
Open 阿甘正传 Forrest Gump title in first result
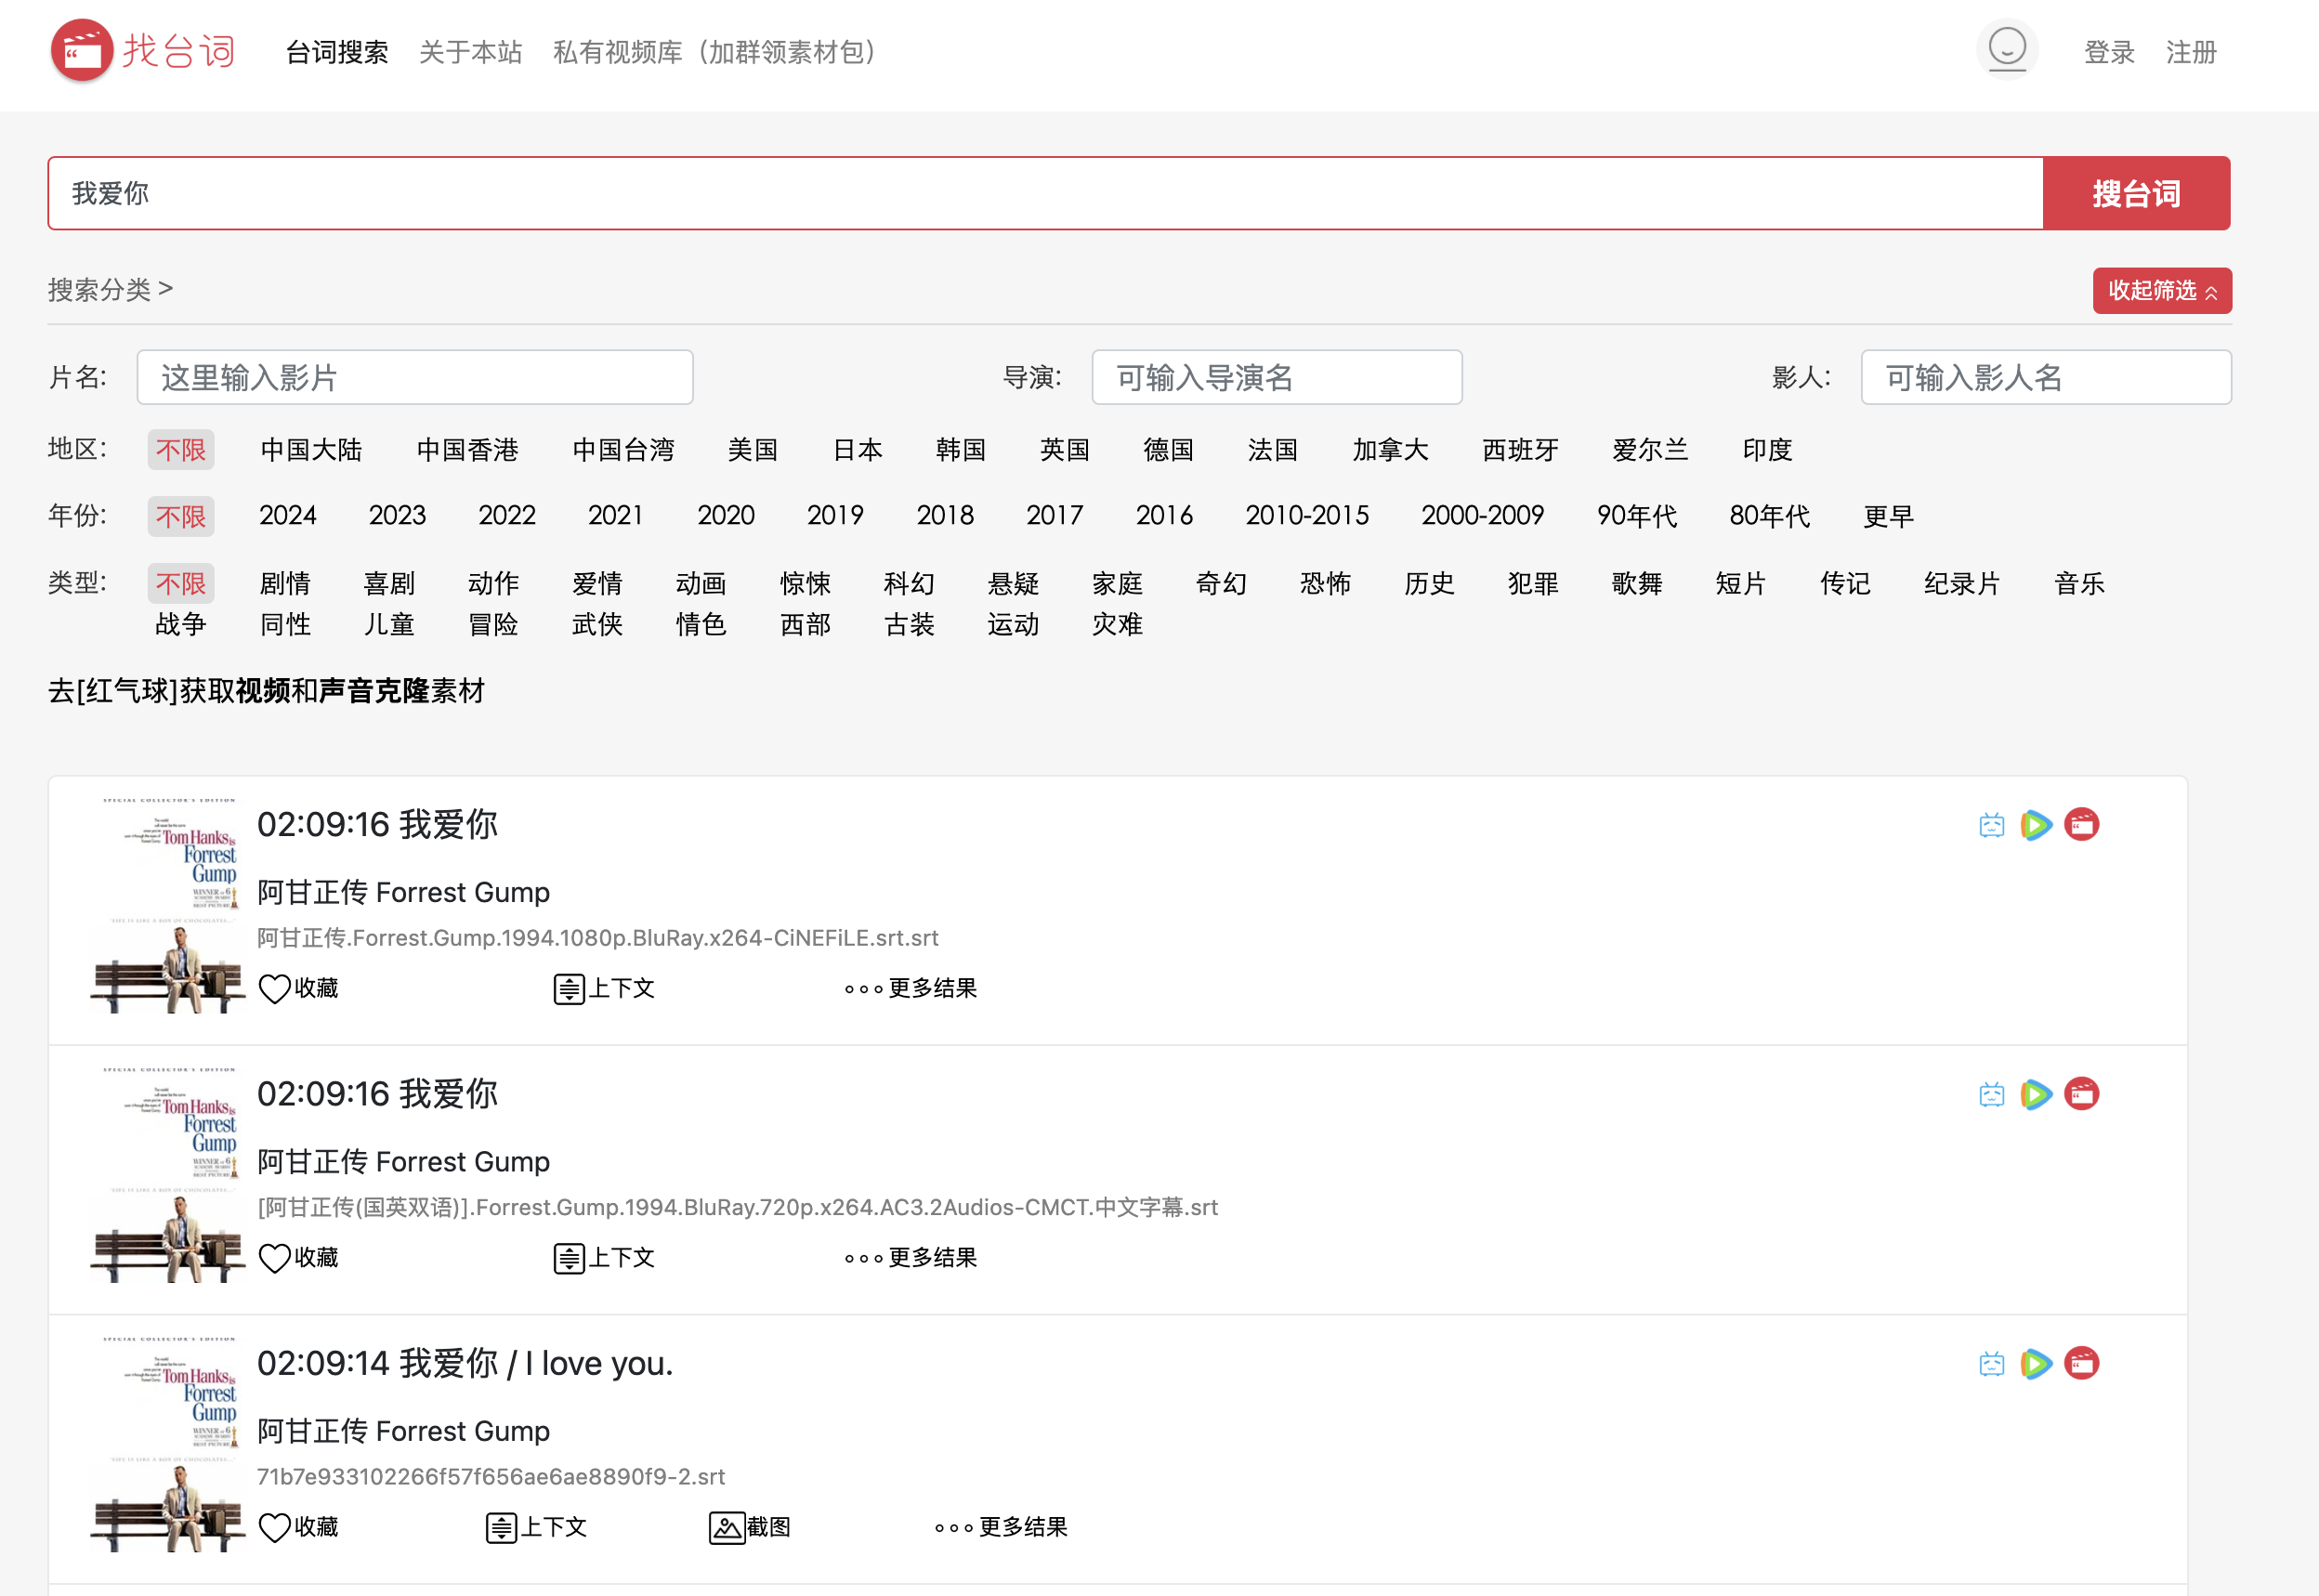pyautogui.click(x=404, y=892)
